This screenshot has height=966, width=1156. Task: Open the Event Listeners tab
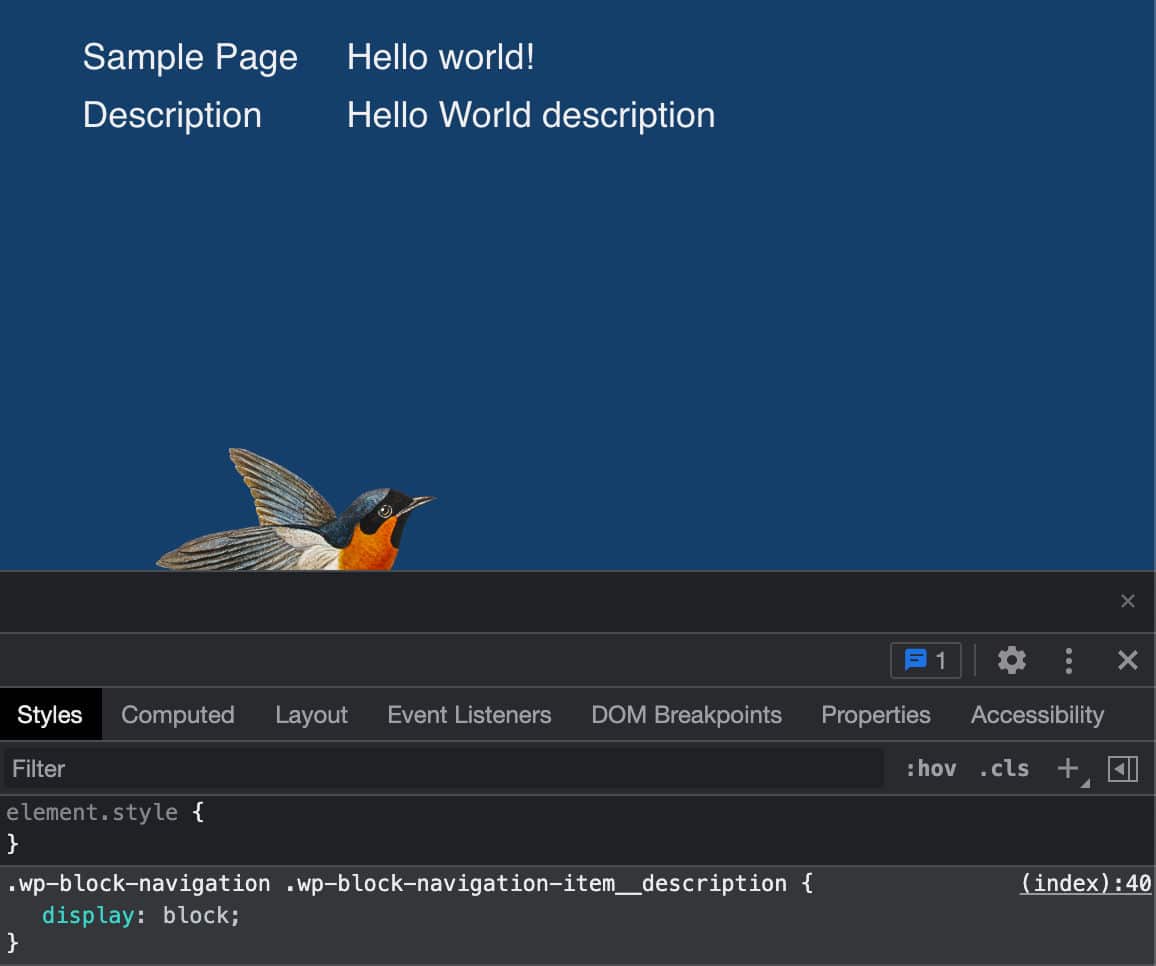469,714
